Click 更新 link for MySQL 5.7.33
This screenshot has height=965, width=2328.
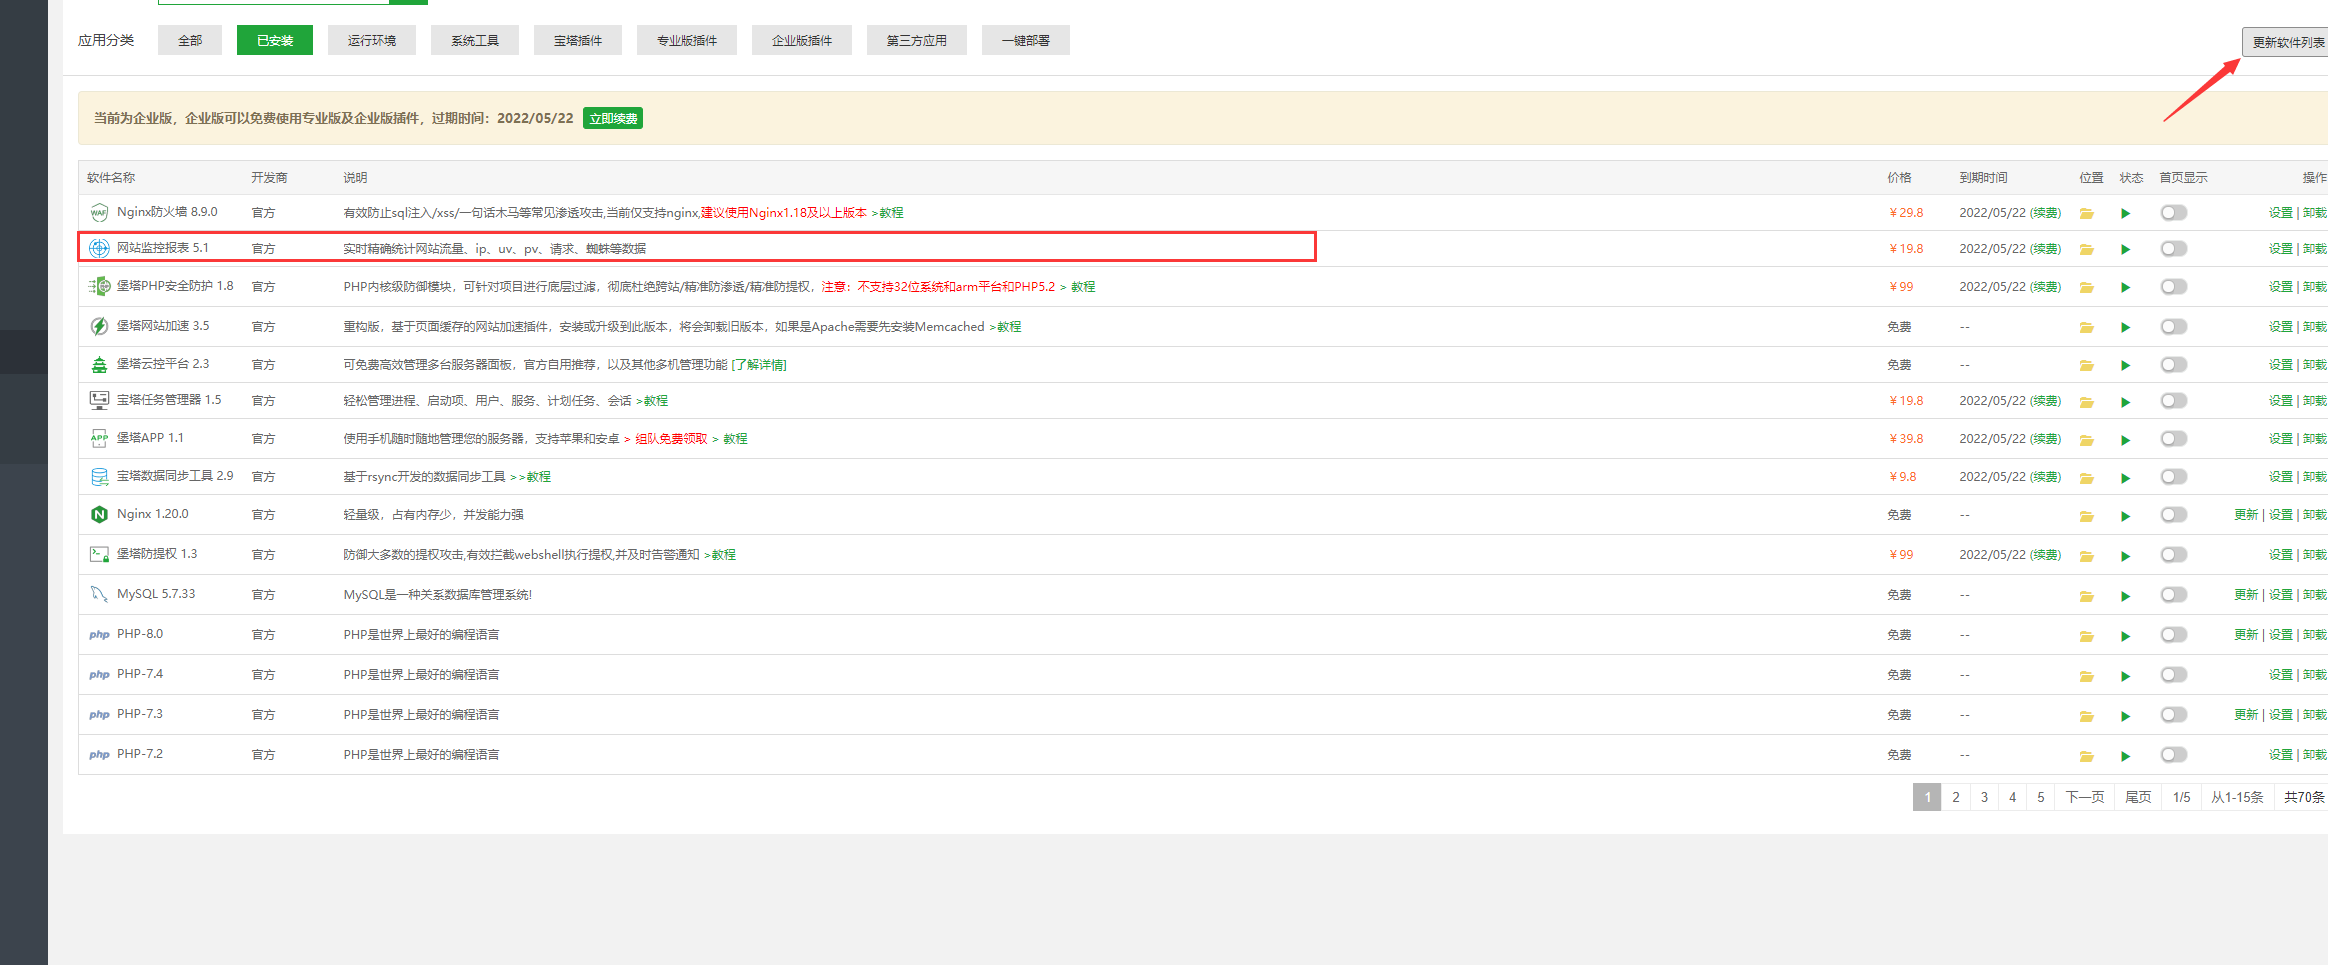(x=2246, y=594)
